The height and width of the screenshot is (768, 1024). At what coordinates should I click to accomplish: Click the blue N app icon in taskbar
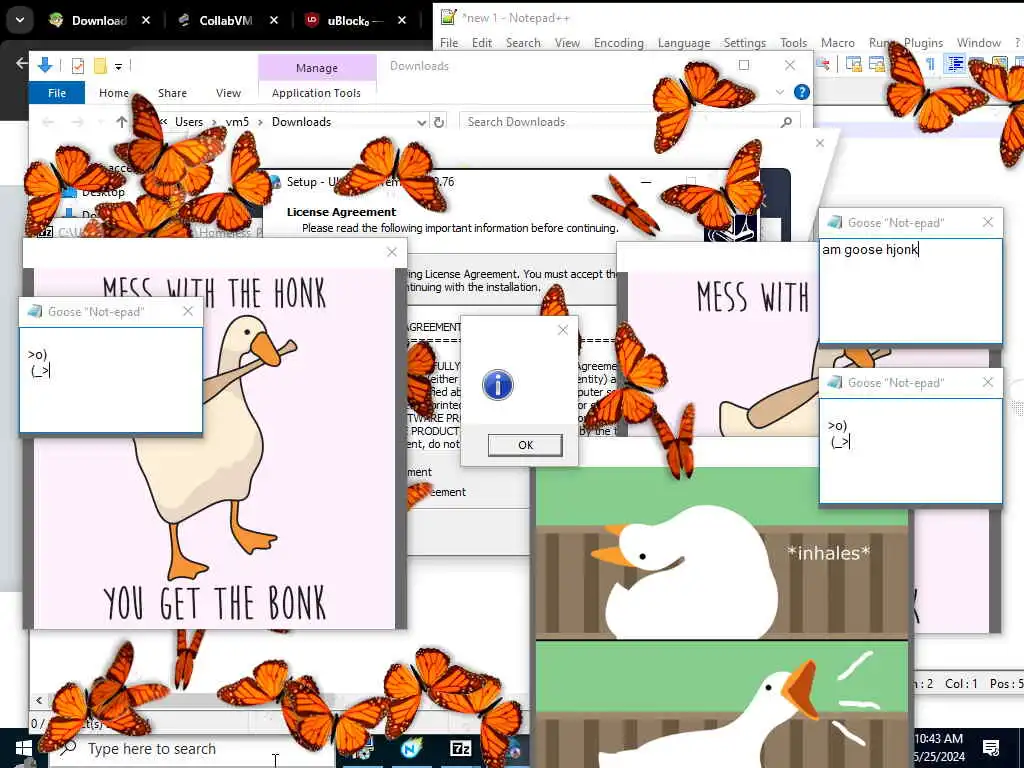[411, 748]
